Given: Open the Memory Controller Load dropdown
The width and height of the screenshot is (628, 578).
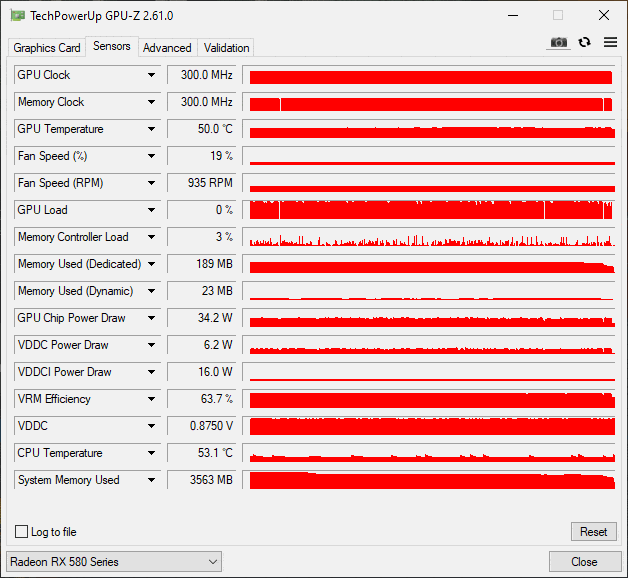Looking at the screenshot, I should 151,237.
